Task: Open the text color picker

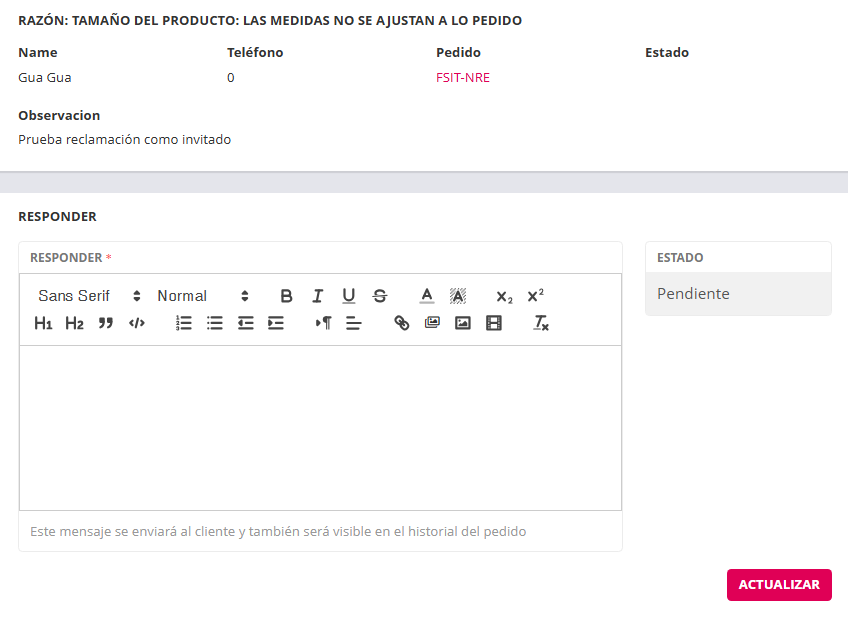Action: 427,296
